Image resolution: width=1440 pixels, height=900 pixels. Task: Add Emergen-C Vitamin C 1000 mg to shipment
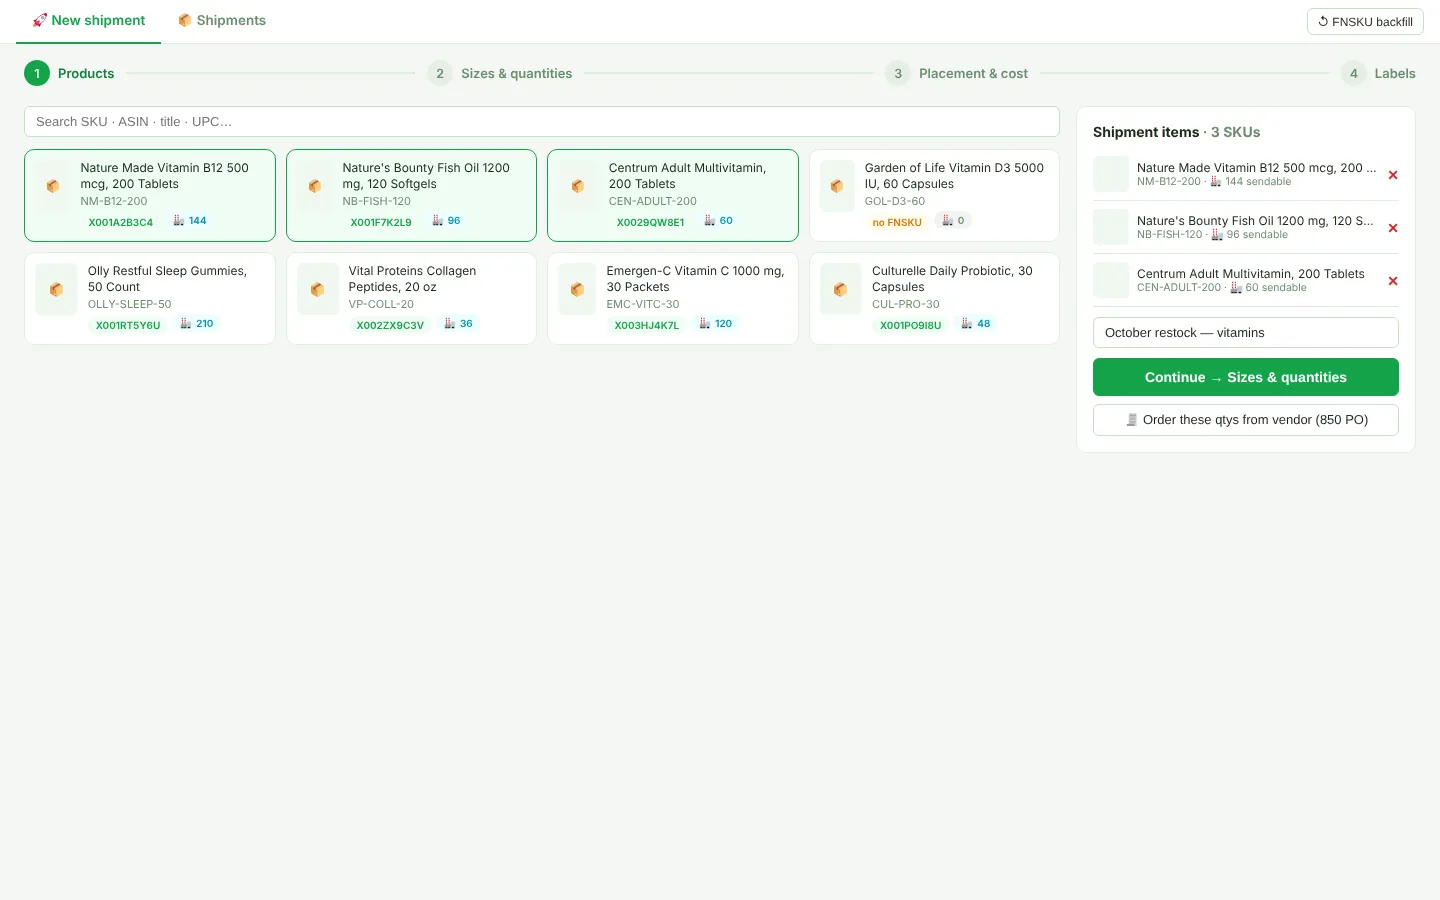tap(673, 298)
